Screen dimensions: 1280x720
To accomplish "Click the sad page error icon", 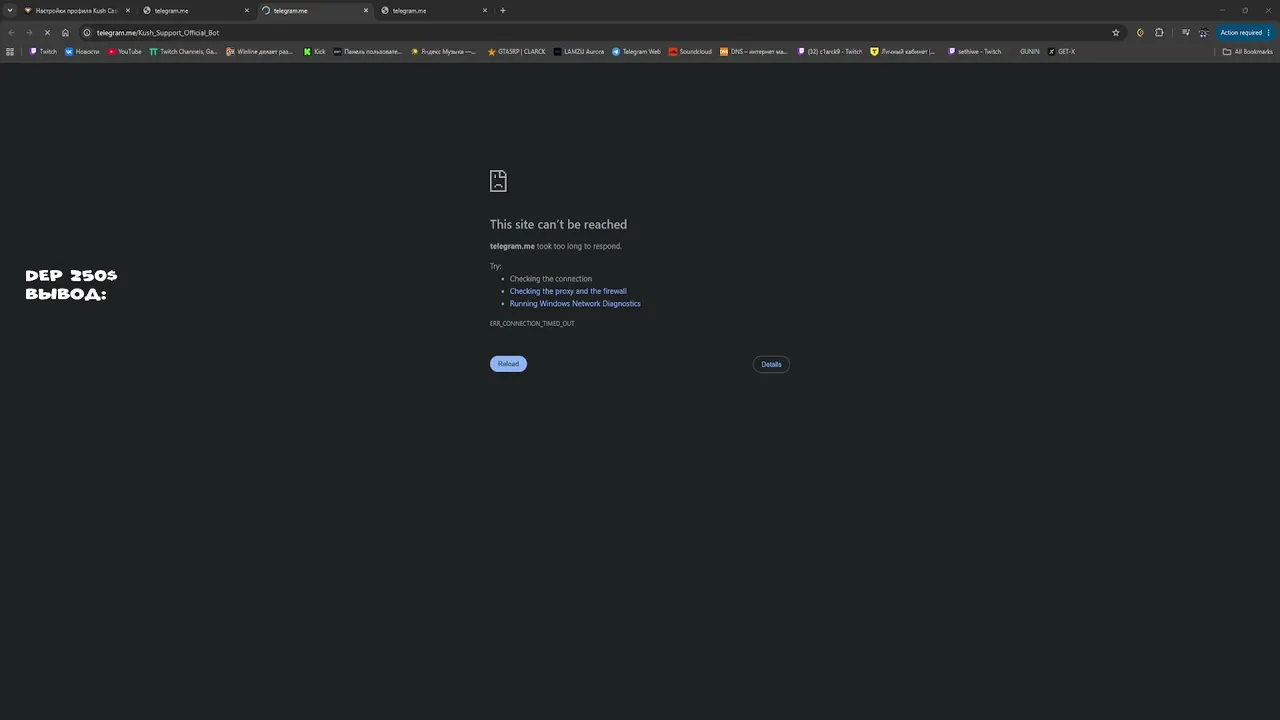I will [x=498, y=181].
